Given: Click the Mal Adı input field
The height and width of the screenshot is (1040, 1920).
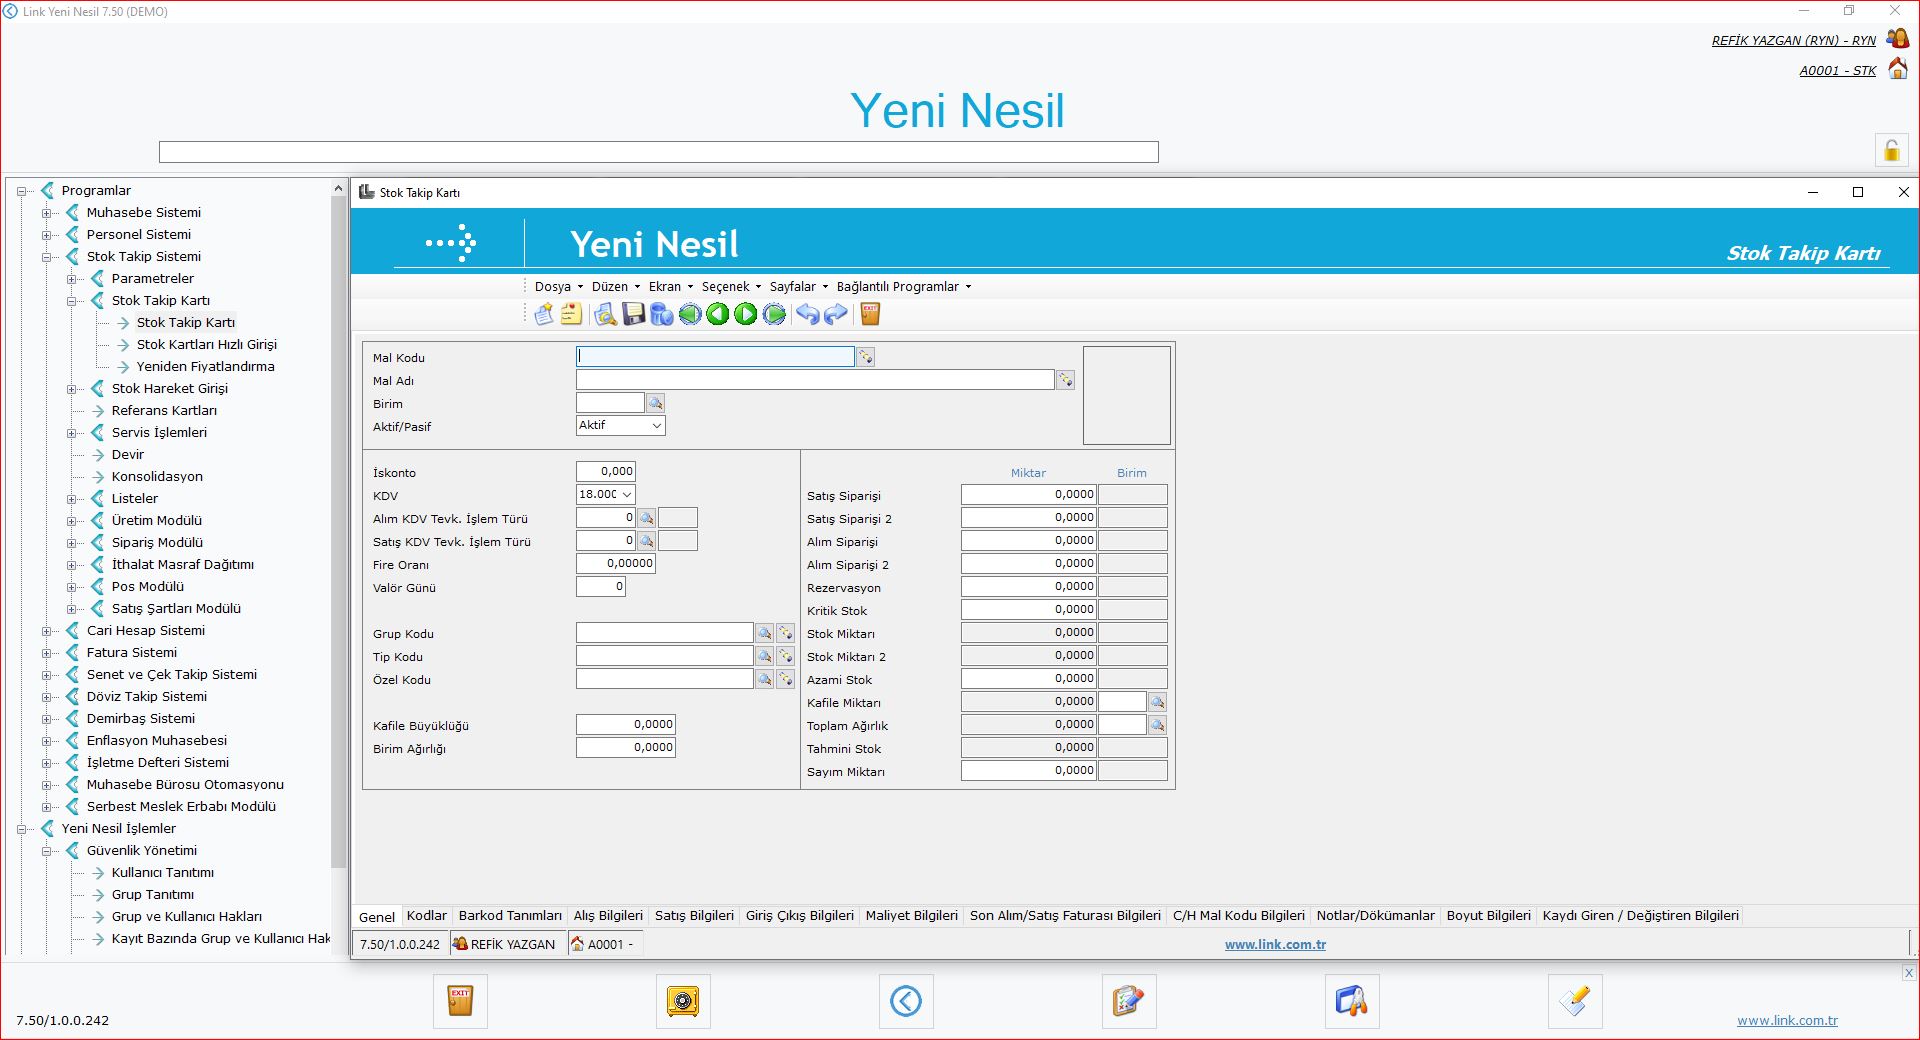Looking at the screenshot, I should tap(814, 380).
